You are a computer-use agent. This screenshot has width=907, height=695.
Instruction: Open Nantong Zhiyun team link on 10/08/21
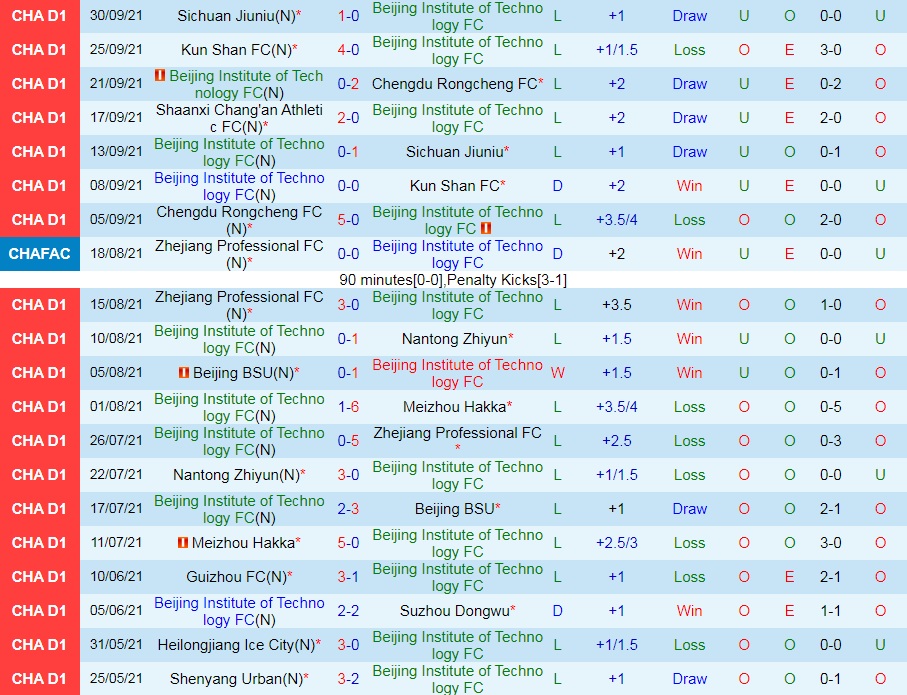tap(457, 339)
